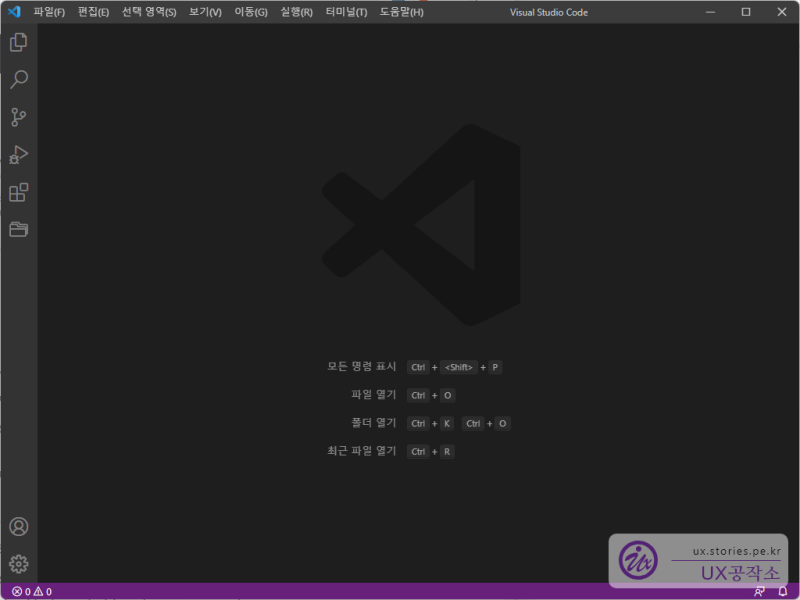Open the 실행(R) menu
The width and height of the screenshot is (800, 600).
coord(296,12)
